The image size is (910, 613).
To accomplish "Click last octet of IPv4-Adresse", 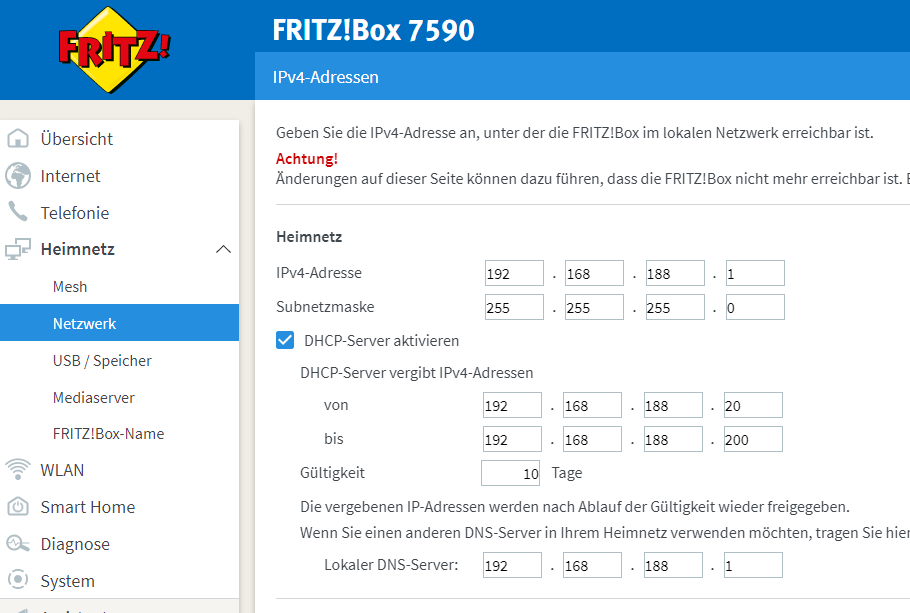I will coord(755,273).
